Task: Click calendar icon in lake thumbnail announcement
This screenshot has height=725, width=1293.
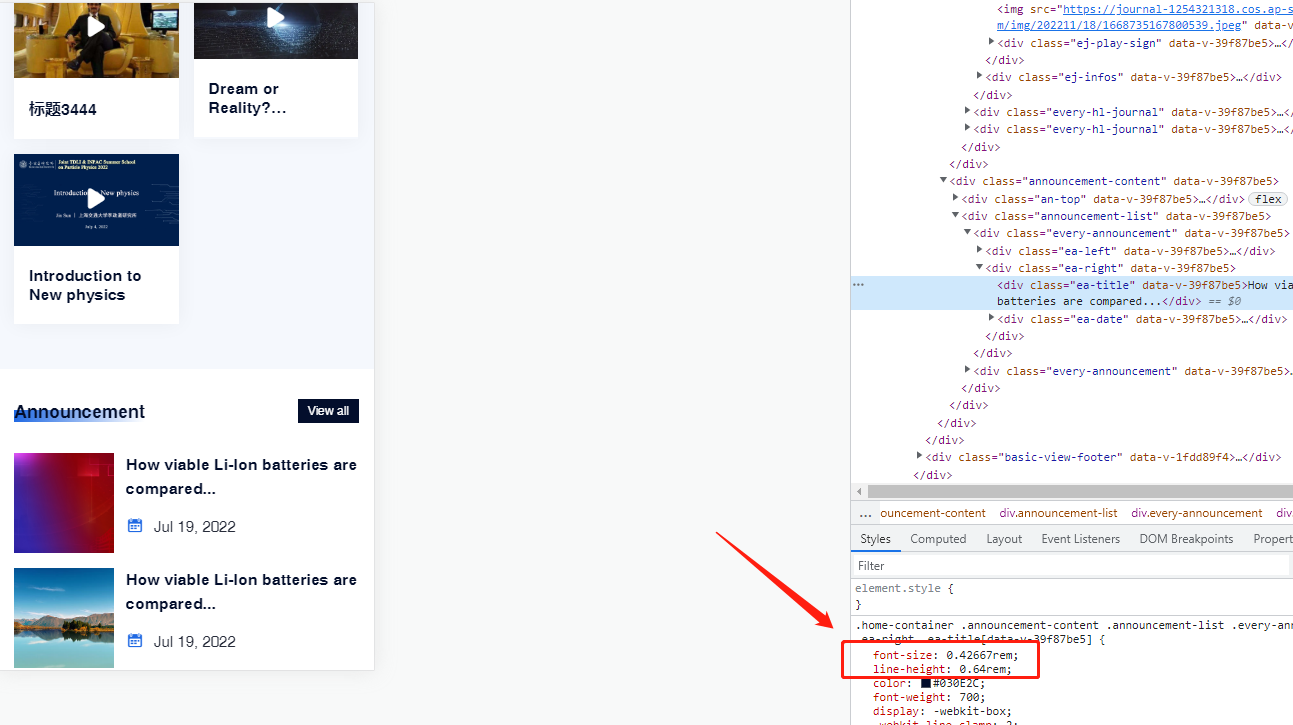Action: tap(136, 641)
